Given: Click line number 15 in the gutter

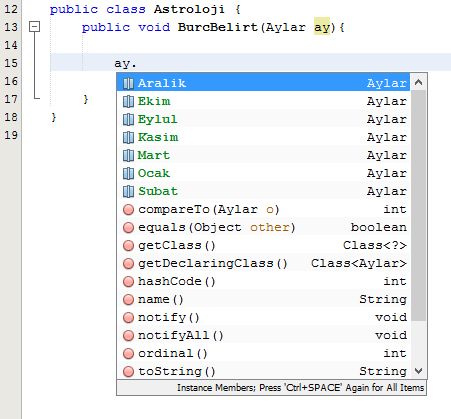Looking at the screenshot, I should pyautogui.click(x=11, y=63).
